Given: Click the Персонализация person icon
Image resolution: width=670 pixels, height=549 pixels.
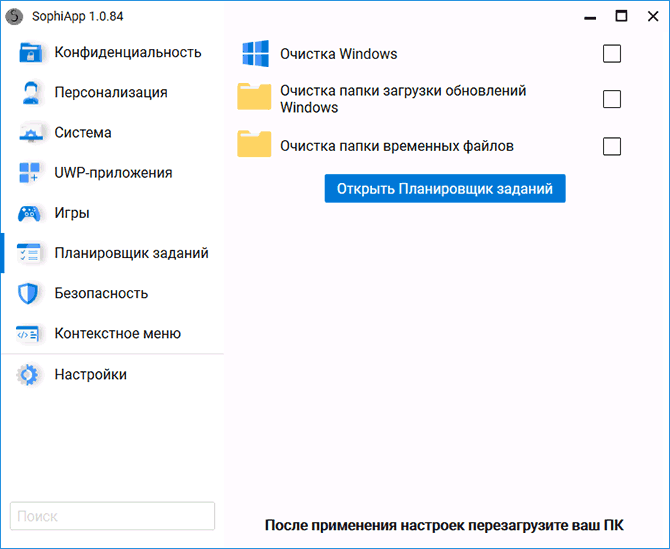Looking at the screenshot, I should coord(30,92).
